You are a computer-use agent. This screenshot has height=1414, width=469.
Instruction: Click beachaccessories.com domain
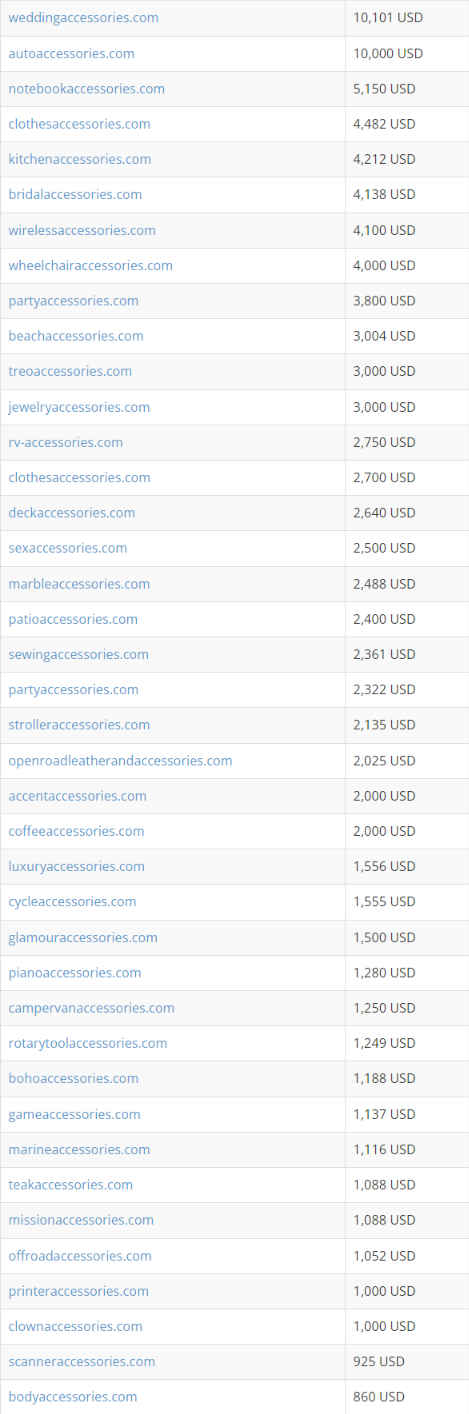[x=76, y=336]
